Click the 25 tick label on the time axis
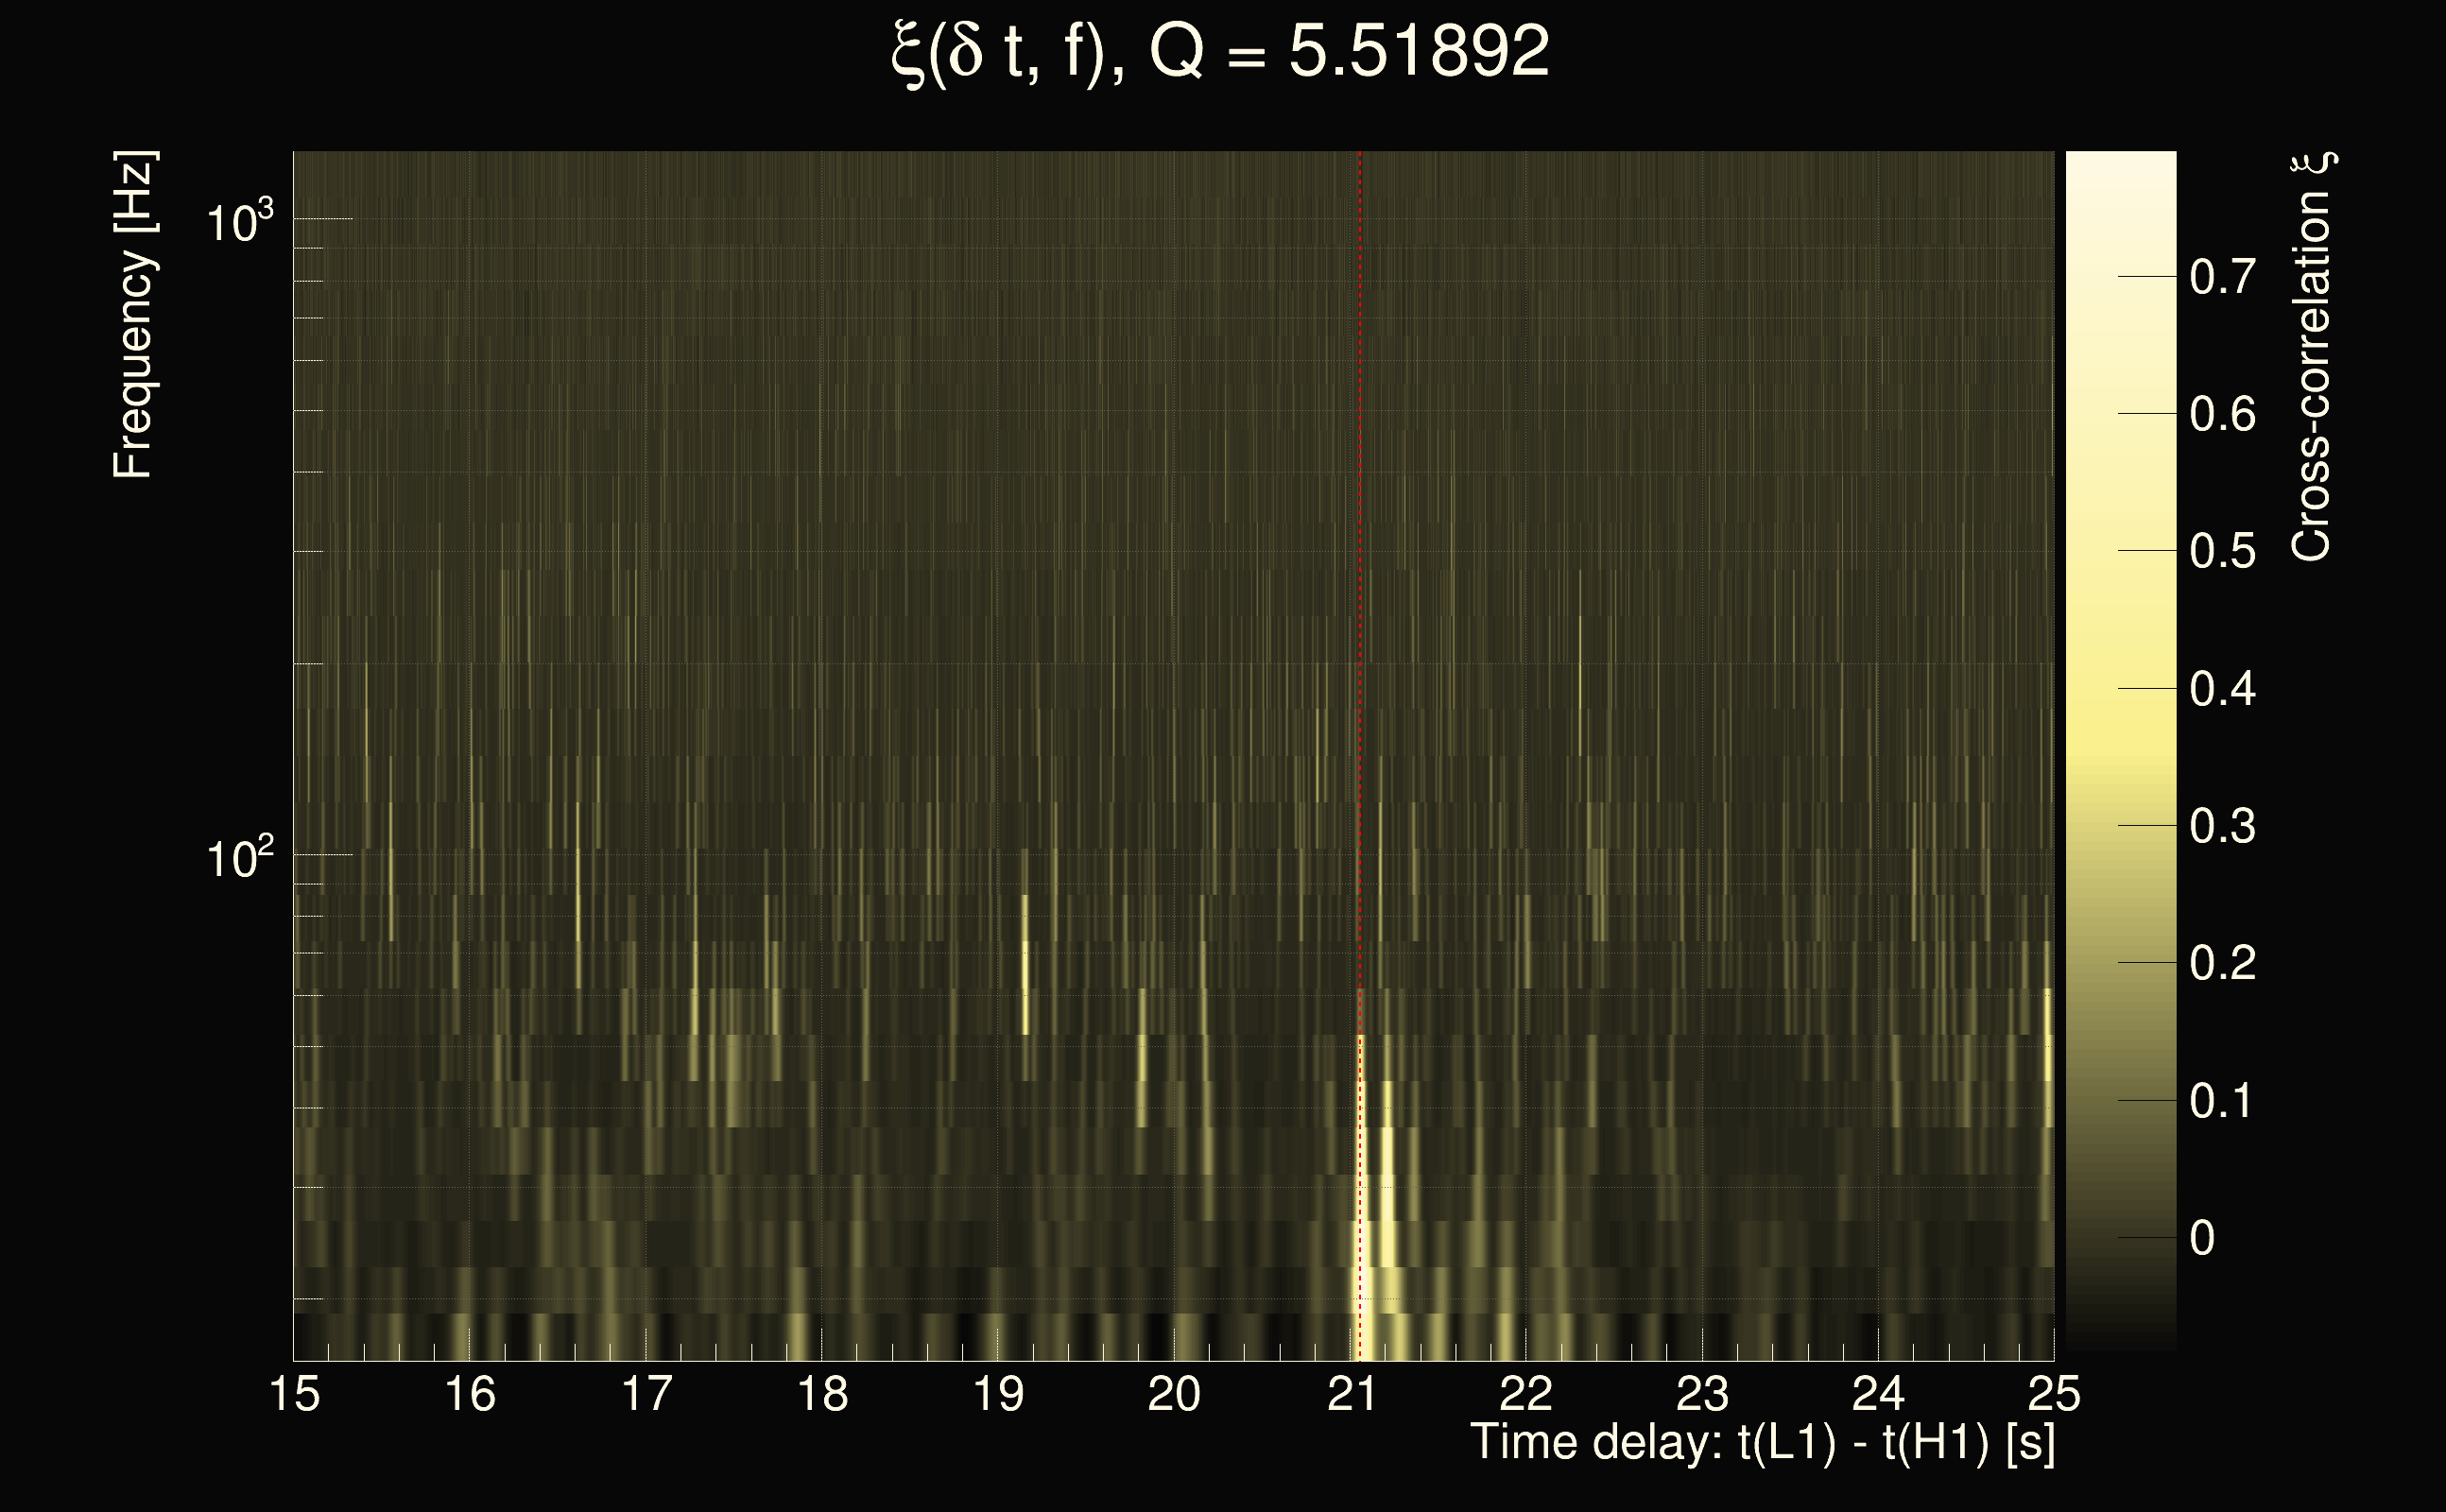Screen dimensions: 2446x1512 pos(2054,1395)
